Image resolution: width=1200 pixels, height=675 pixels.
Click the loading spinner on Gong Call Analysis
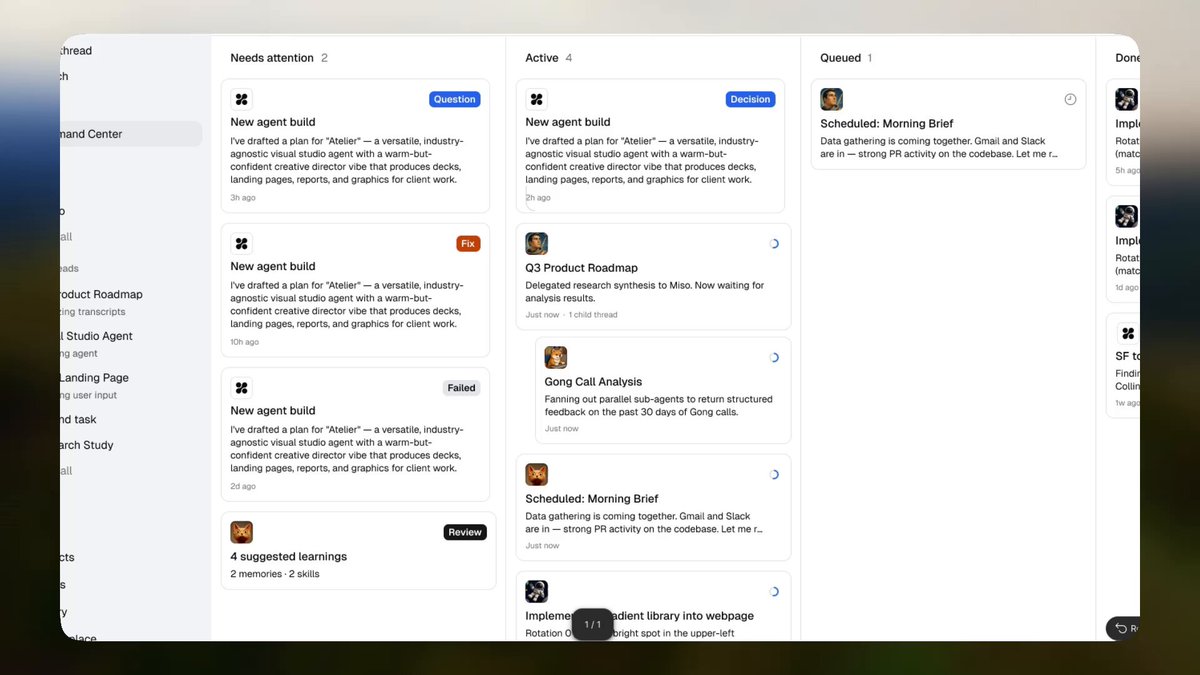pyautogui.click(x=774, y=357)
